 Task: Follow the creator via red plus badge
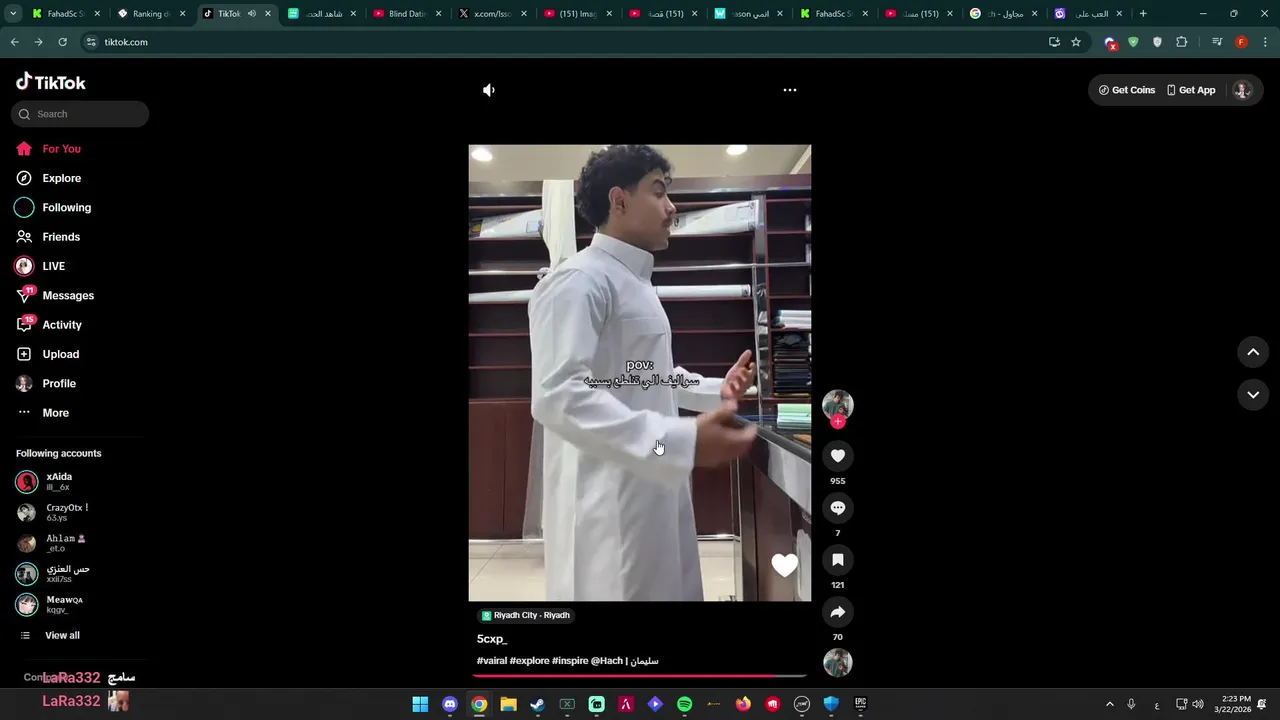(x=838, y=422)
